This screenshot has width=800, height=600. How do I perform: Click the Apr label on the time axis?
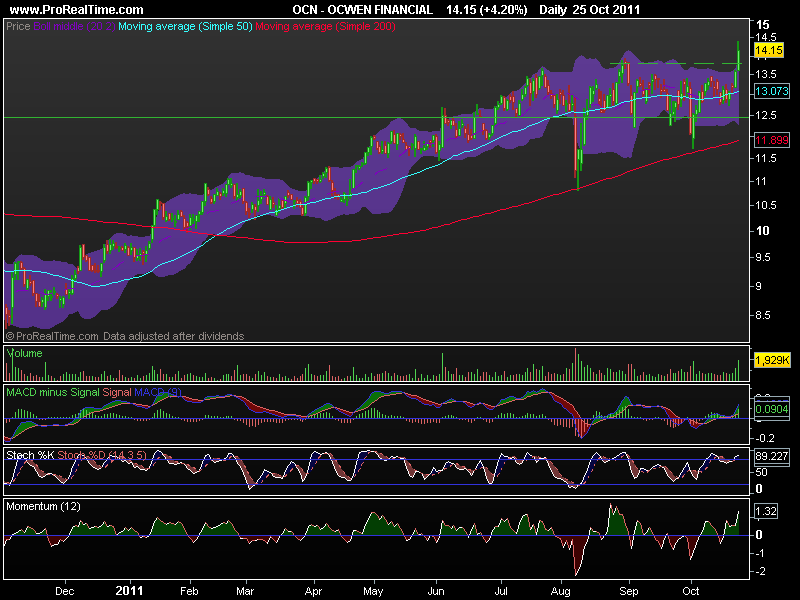pyautogui.click(x=313, y=591)
